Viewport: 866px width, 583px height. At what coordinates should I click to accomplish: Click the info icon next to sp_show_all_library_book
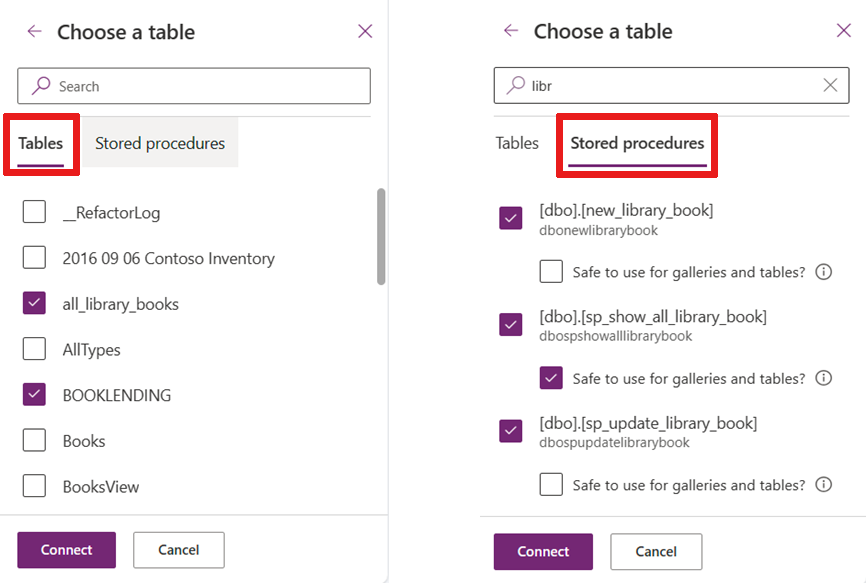tap(823, 378)
